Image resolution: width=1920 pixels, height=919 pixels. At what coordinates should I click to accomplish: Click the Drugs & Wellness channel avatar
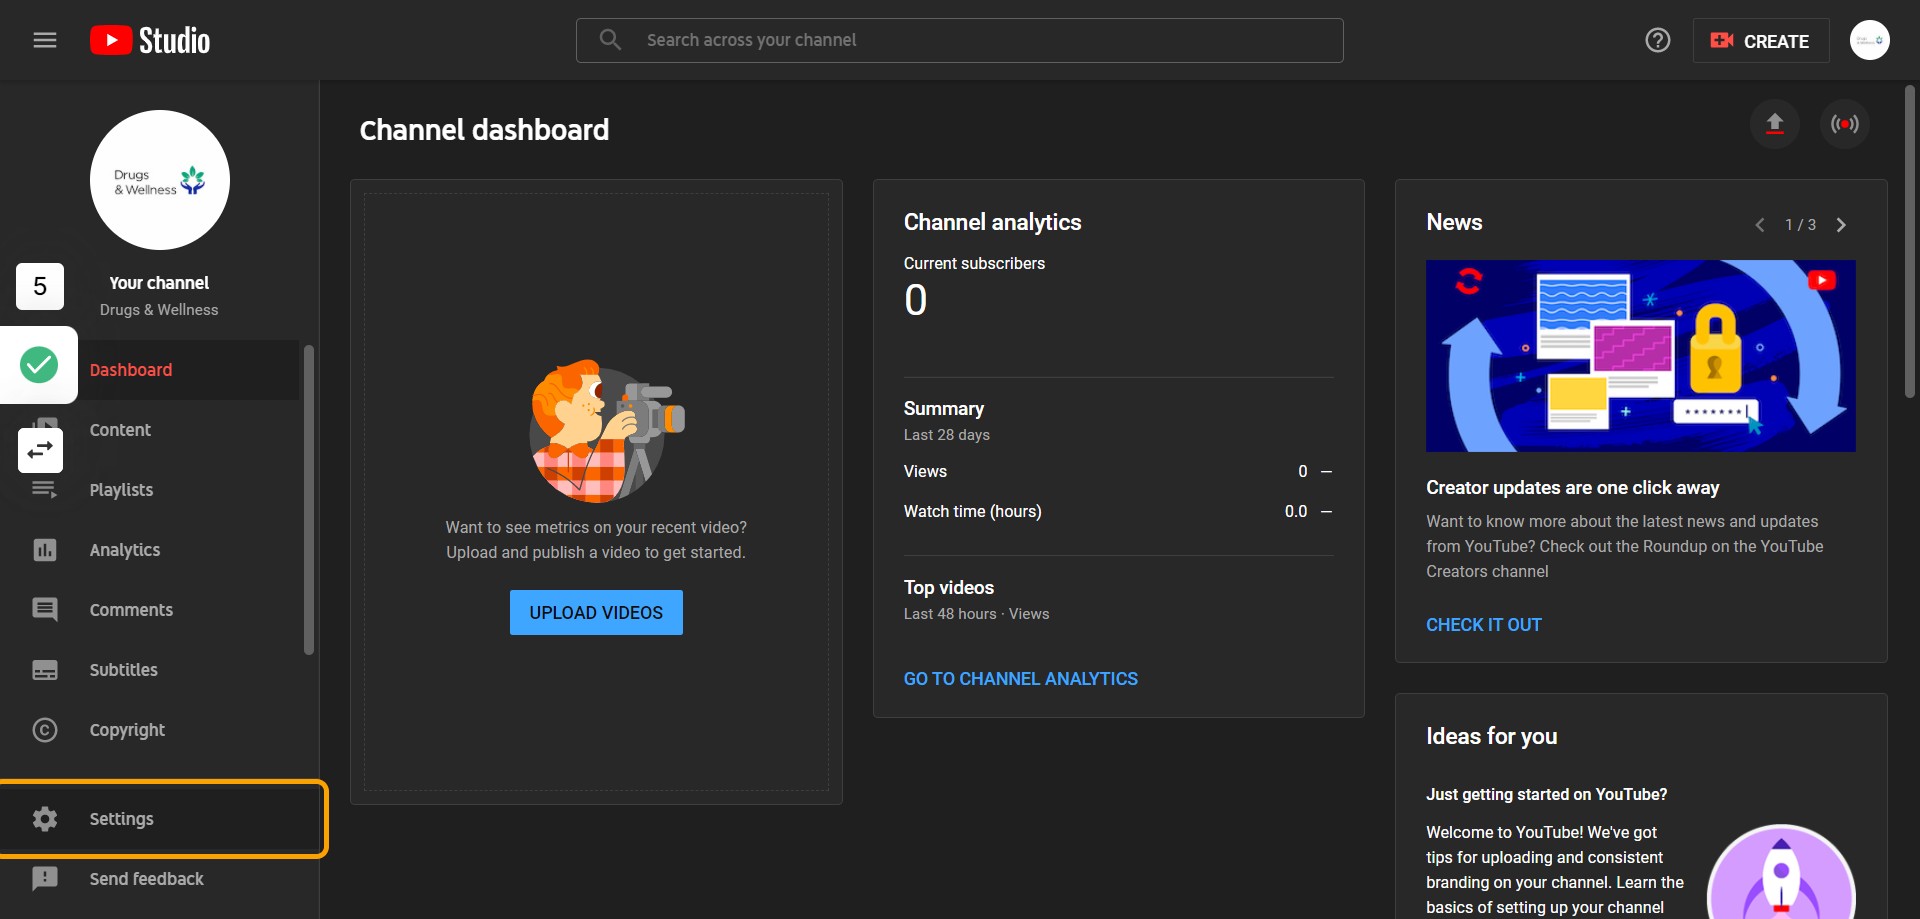[x=160, y=180]
